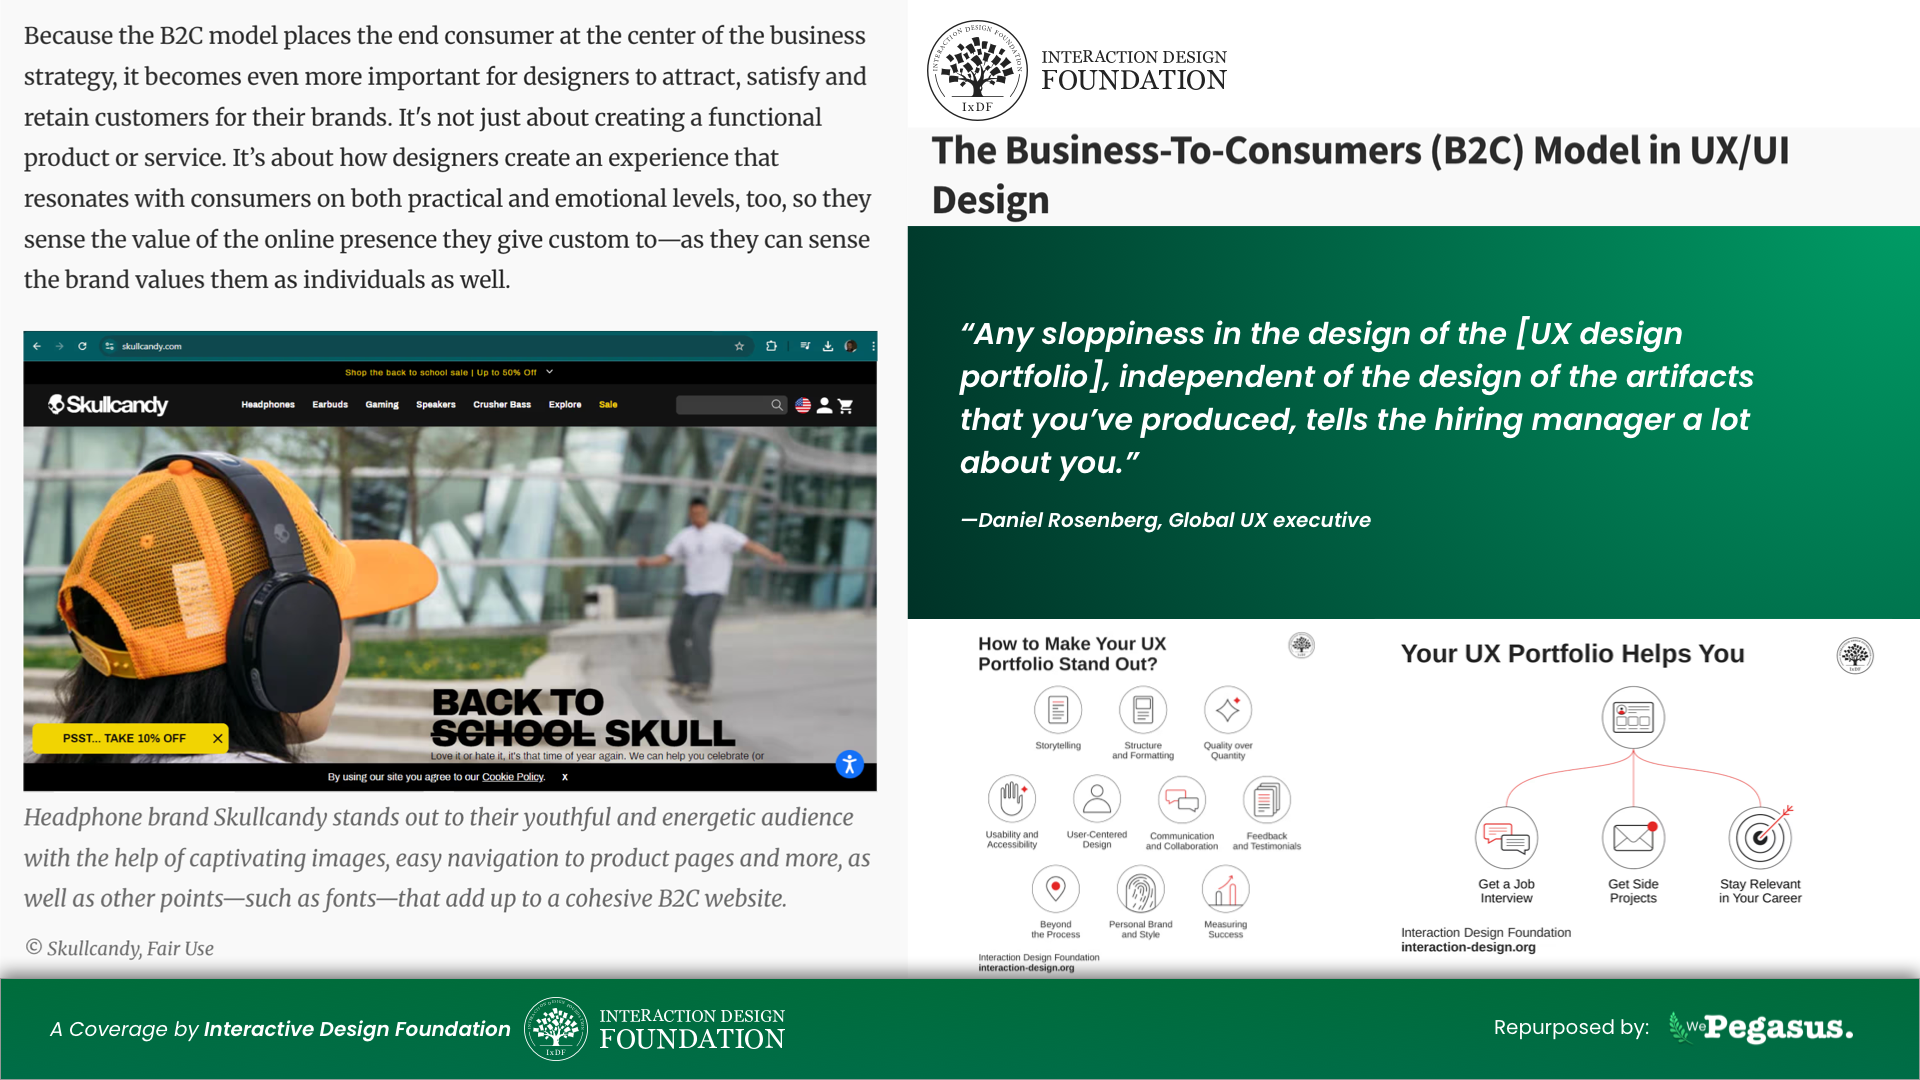The height and width of the screenshot is (1080, 1920).
Task: Open the Explore menu
Action: [565, 405]
